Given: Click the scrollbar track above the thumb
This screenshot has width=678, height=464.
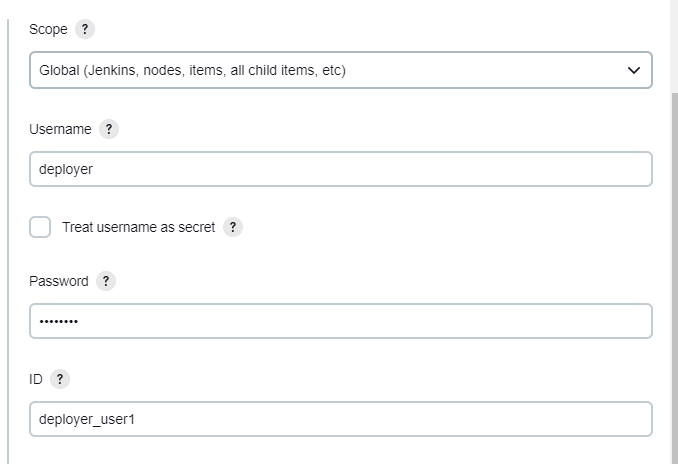Looking at the screenshot, I should click(x=675, y=46).
